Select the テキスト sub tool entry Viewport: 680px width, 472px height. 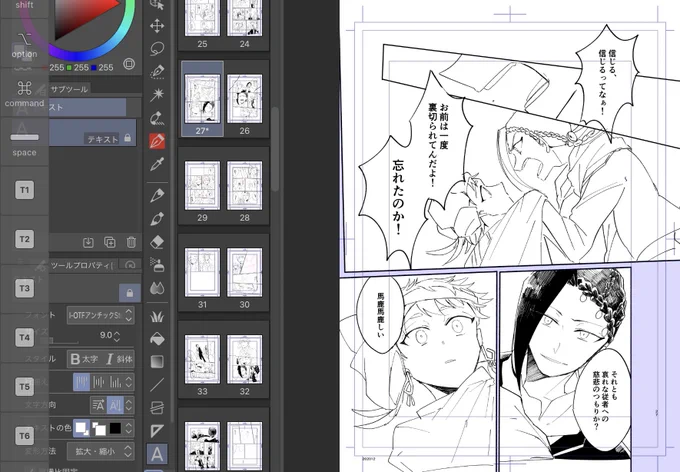(92, 133)
